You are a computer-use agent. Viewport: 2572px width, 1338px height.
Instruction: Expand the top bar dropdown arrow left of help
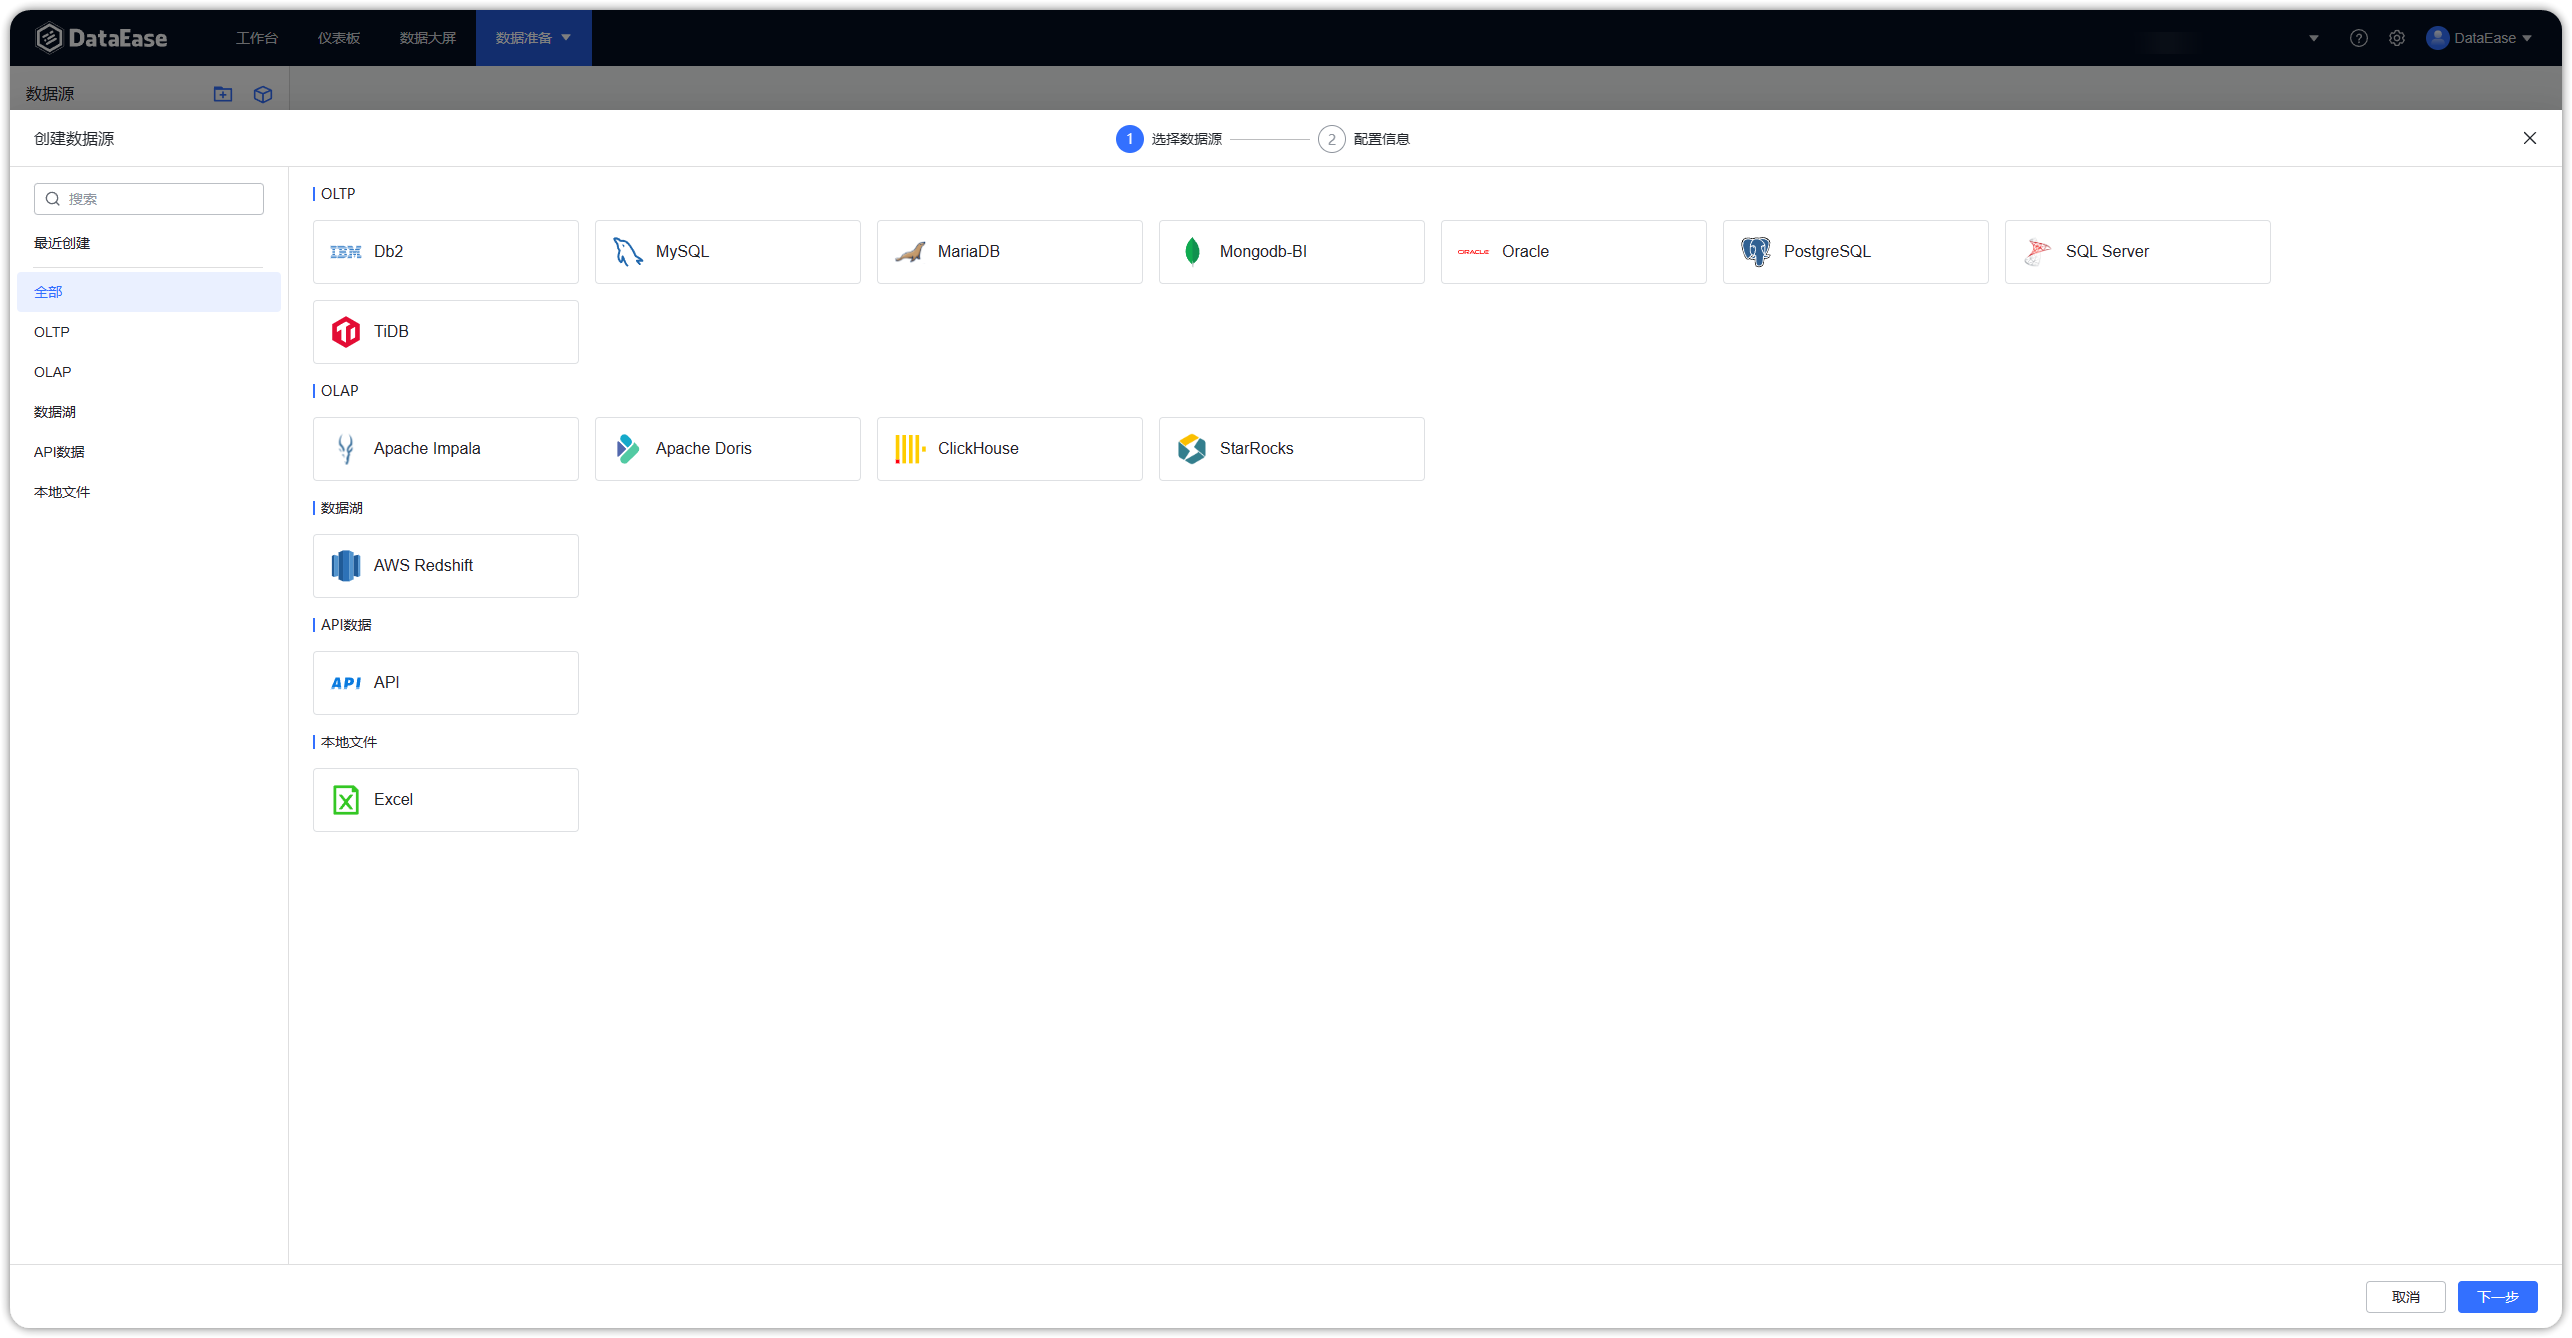click(x=2314, y=38)
